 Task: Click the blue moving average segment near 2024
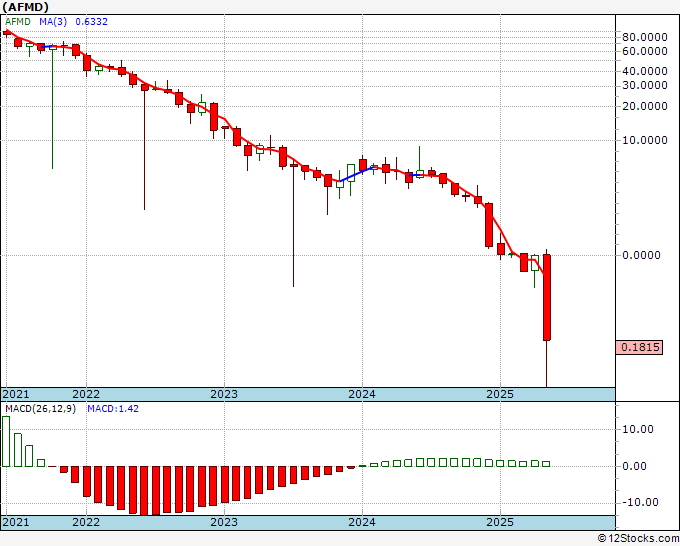(357, 174)
